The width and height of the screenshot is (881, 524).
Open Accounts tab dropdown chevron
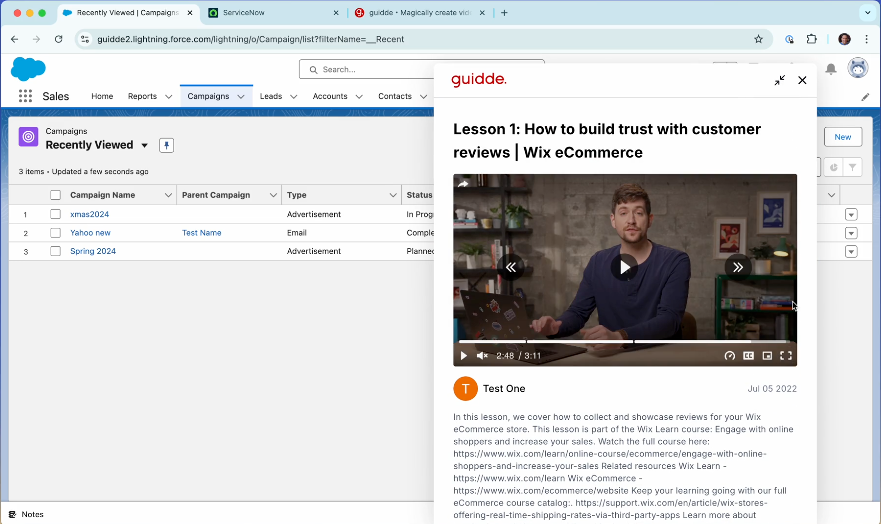[x=359, y=97]
